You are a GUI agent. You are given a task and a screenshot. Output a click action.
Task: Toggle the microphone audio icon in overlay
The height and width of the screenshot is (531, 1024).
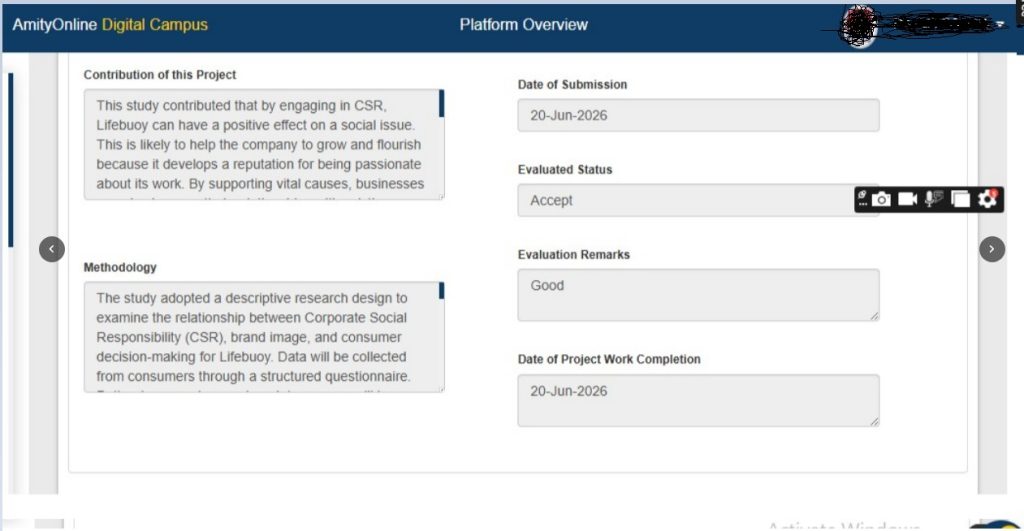[934, 199]
